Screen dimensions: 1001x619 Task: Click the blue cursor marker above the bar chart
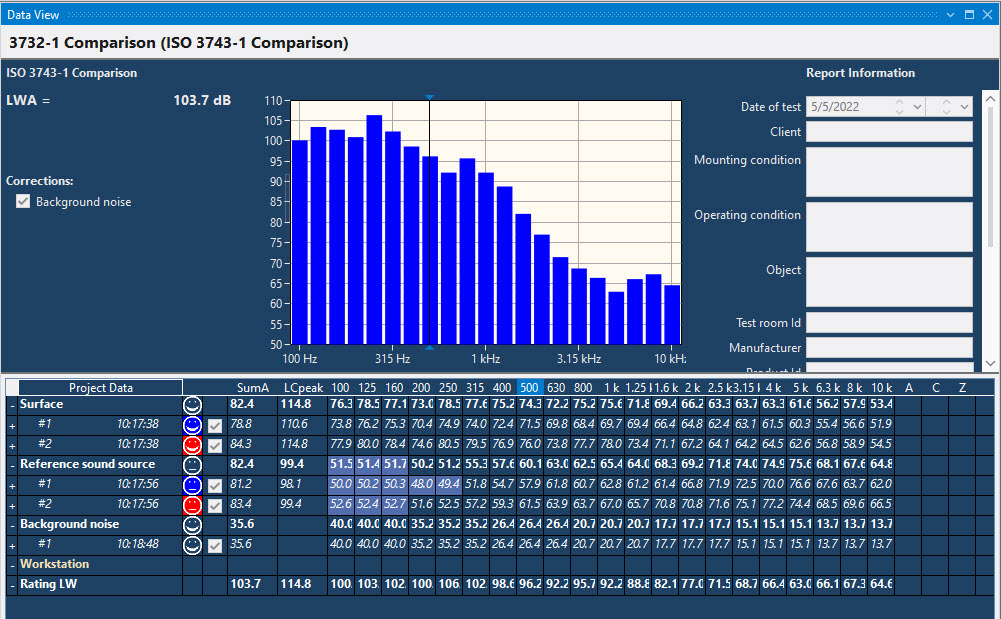pos(429,96)
